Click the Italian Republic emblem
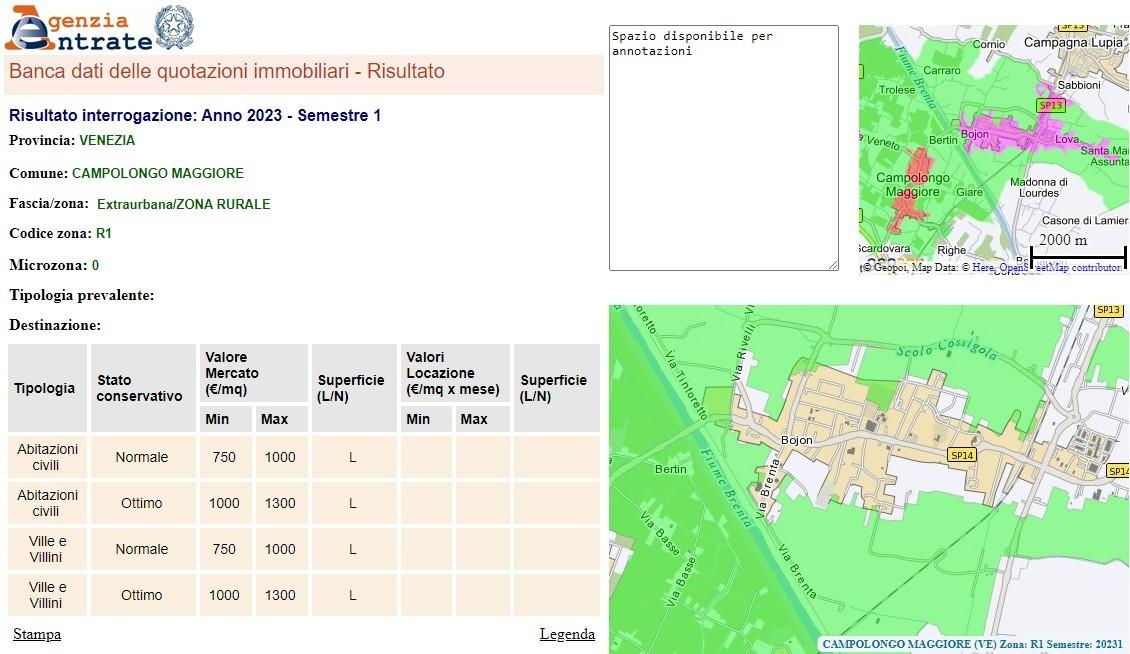Screen dimensions: 1130x654 174,27
